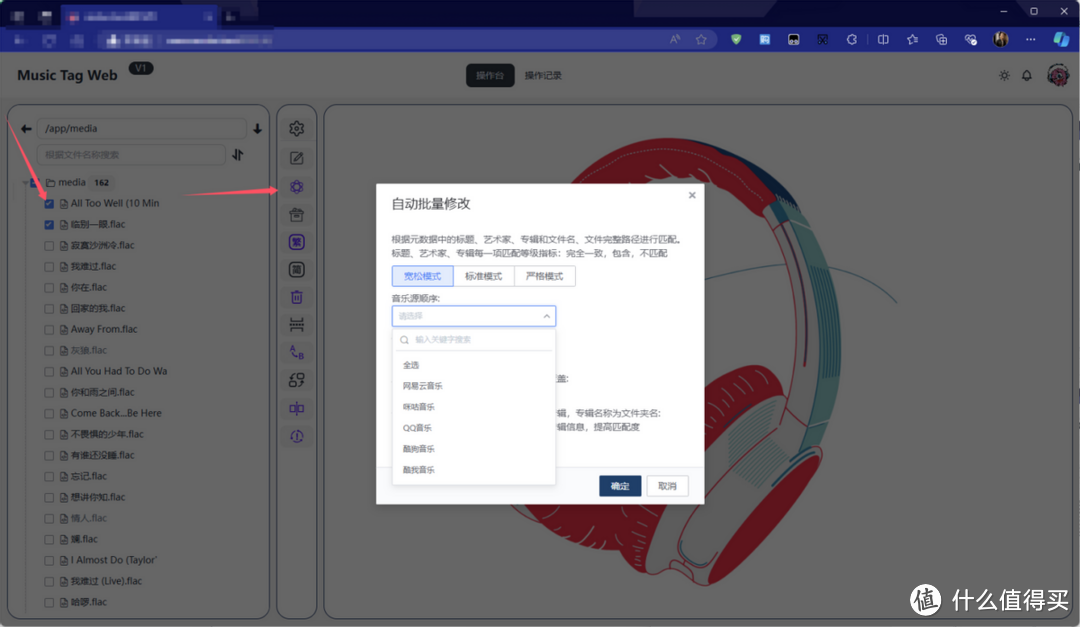
Task: Collapse the media folder in the file tree
Action: coord(27,182)
